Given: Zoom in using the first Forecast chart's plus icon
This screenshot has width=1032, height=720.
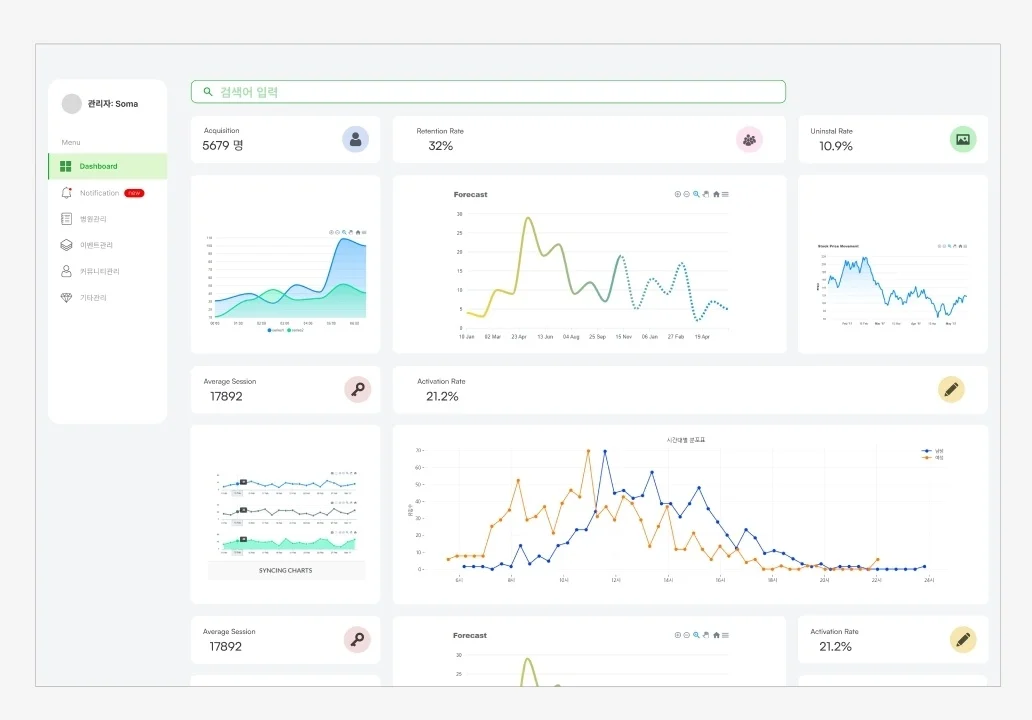Looking at the screenshot, I should click(677, 194).
